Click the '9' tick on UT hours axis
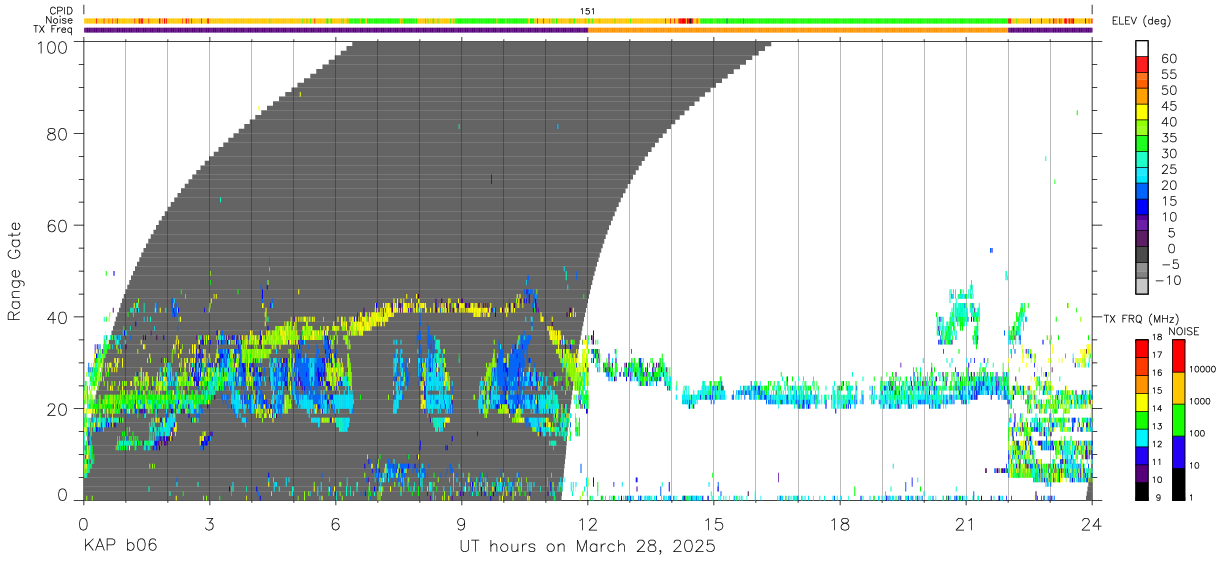Image resolution: width=1228 pixels, height=567 pixels. [461, 523]
